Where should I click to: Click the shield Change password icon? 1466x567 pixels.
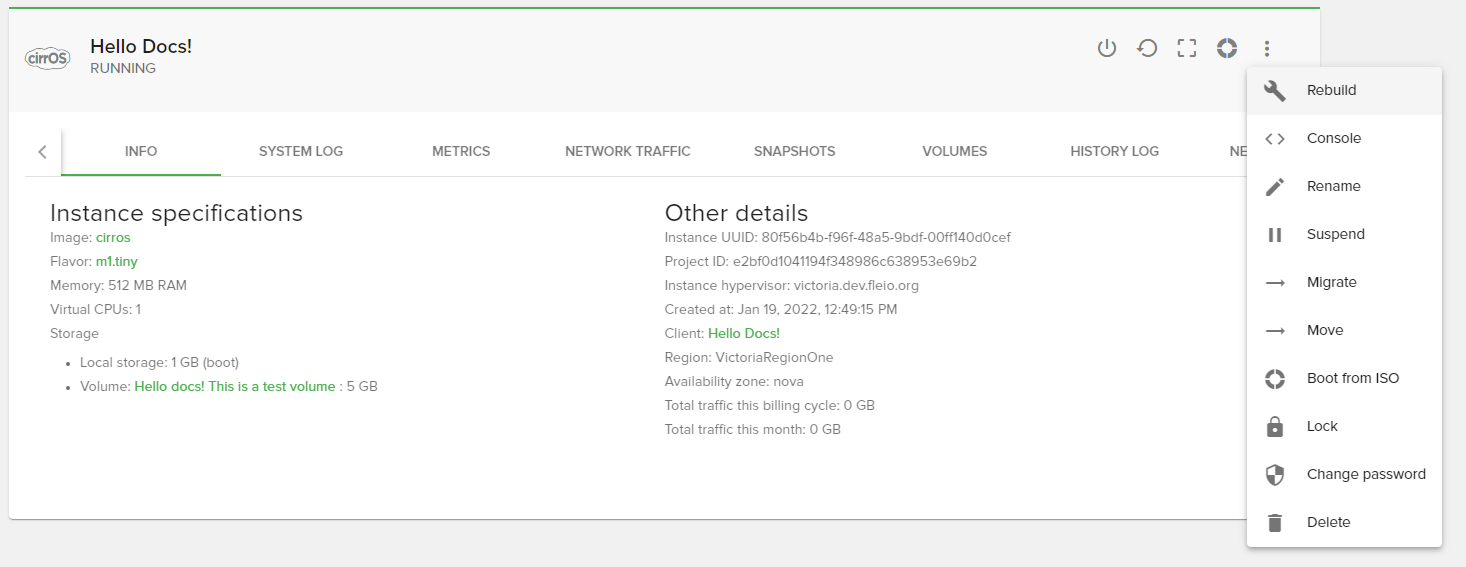(x=1275, y=474)
